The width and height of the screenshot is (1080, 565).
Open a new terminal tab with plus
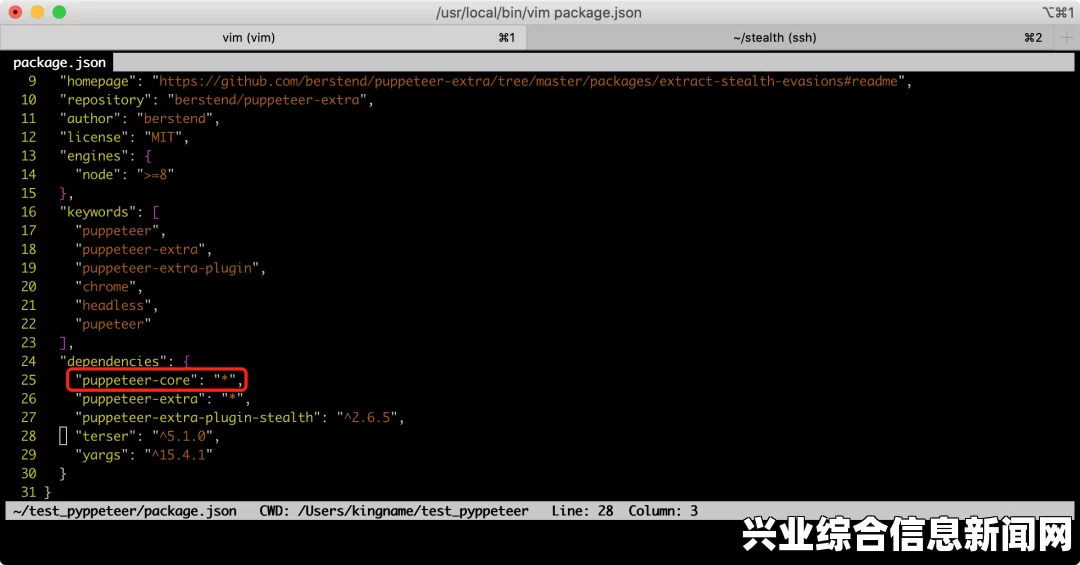1066,37
